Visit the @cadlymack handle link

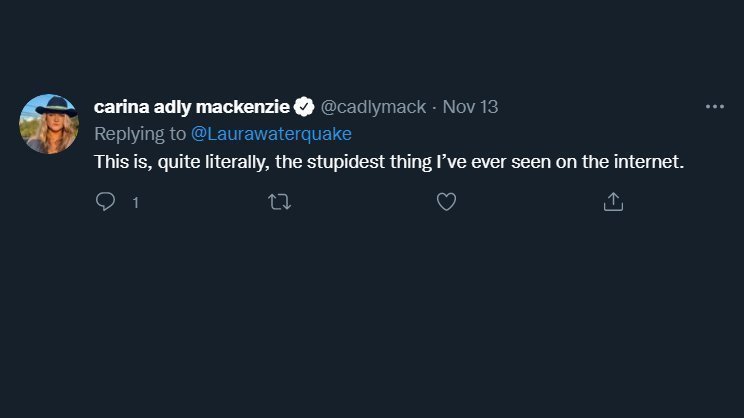tap(373, 107)
